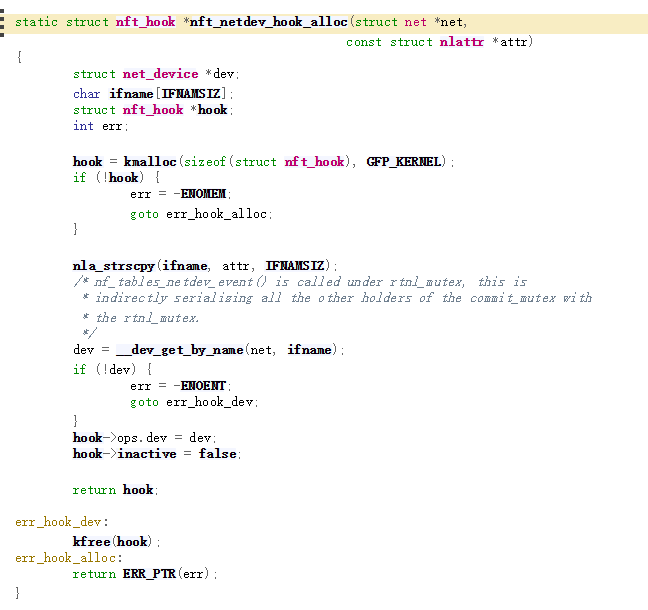Screen dimensions: 648x610
Task: Click the 'struct nft_hook *hook' declaration
Action: click(153, 110)
